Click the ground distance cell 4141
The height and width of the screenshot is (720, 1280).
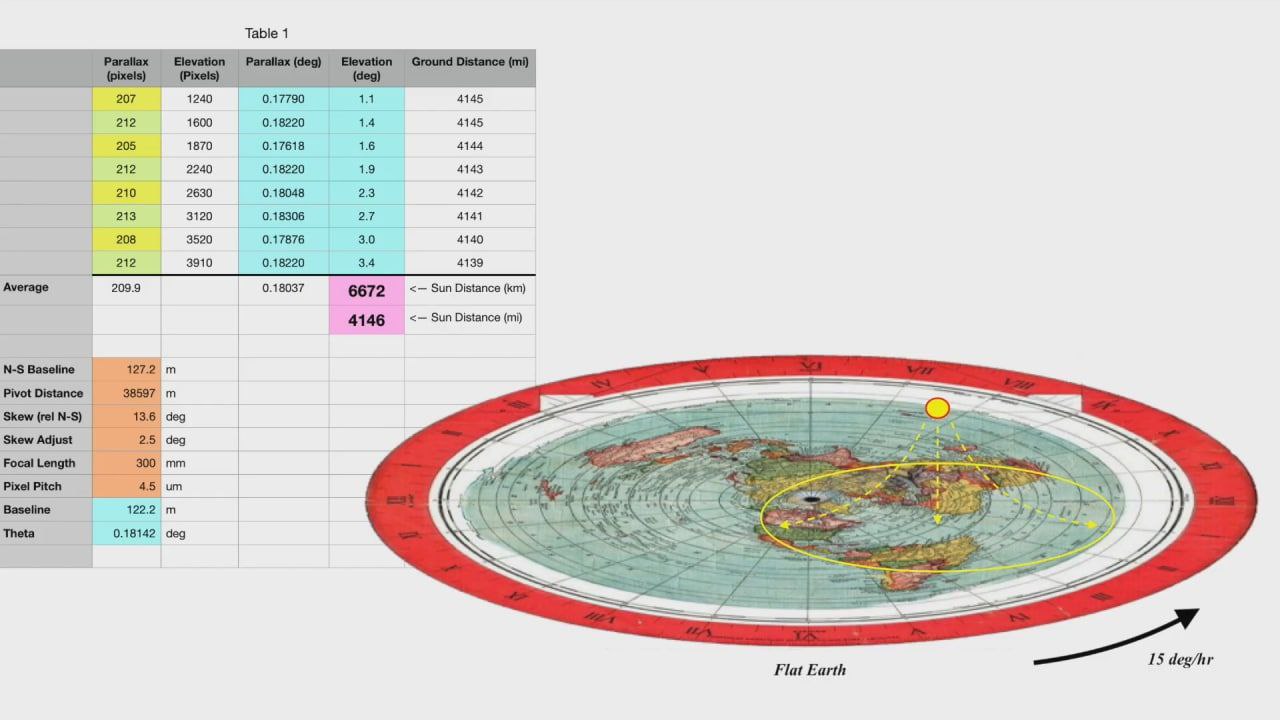click(x=470, y=216)
